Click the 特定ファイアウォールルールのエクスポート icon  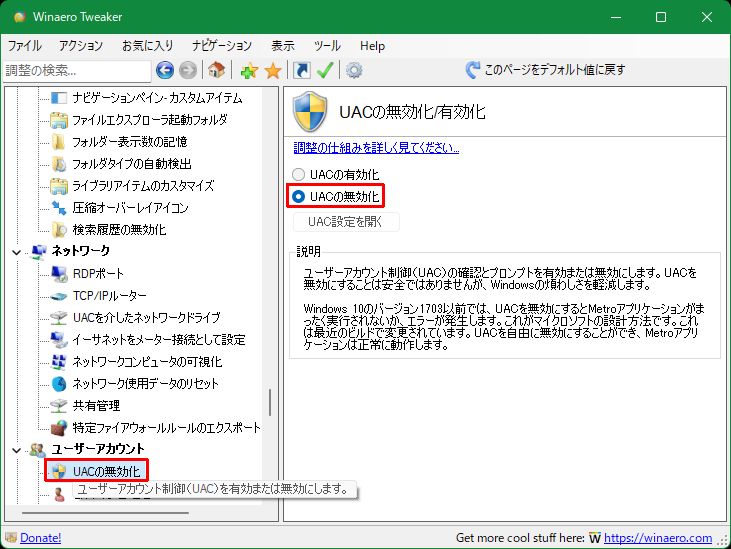pyautogui.click(x=59, y=427)
